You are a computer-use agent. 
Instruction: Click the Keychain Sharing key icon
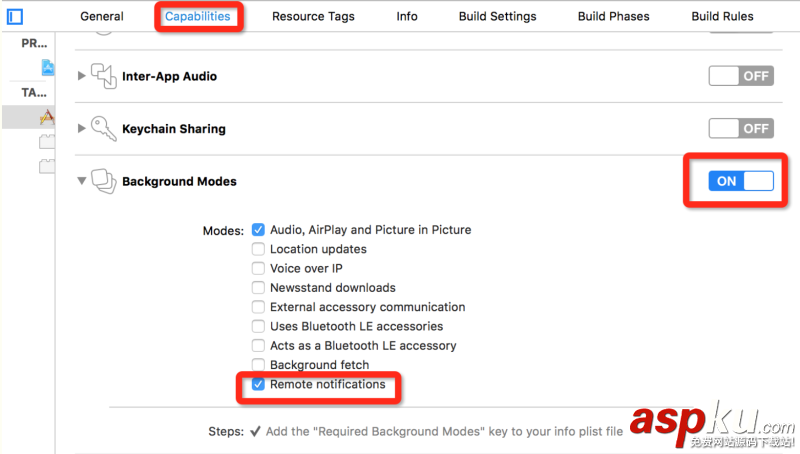104,128
